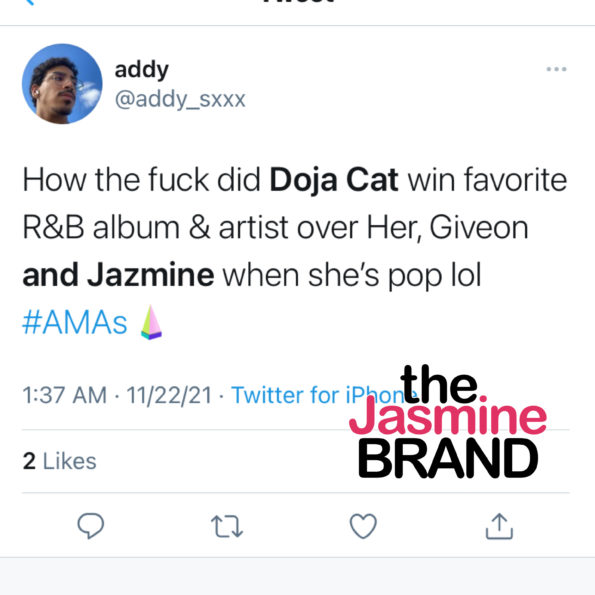
Task: Open the @addy_sxxx handle
Action: point(180,100)
